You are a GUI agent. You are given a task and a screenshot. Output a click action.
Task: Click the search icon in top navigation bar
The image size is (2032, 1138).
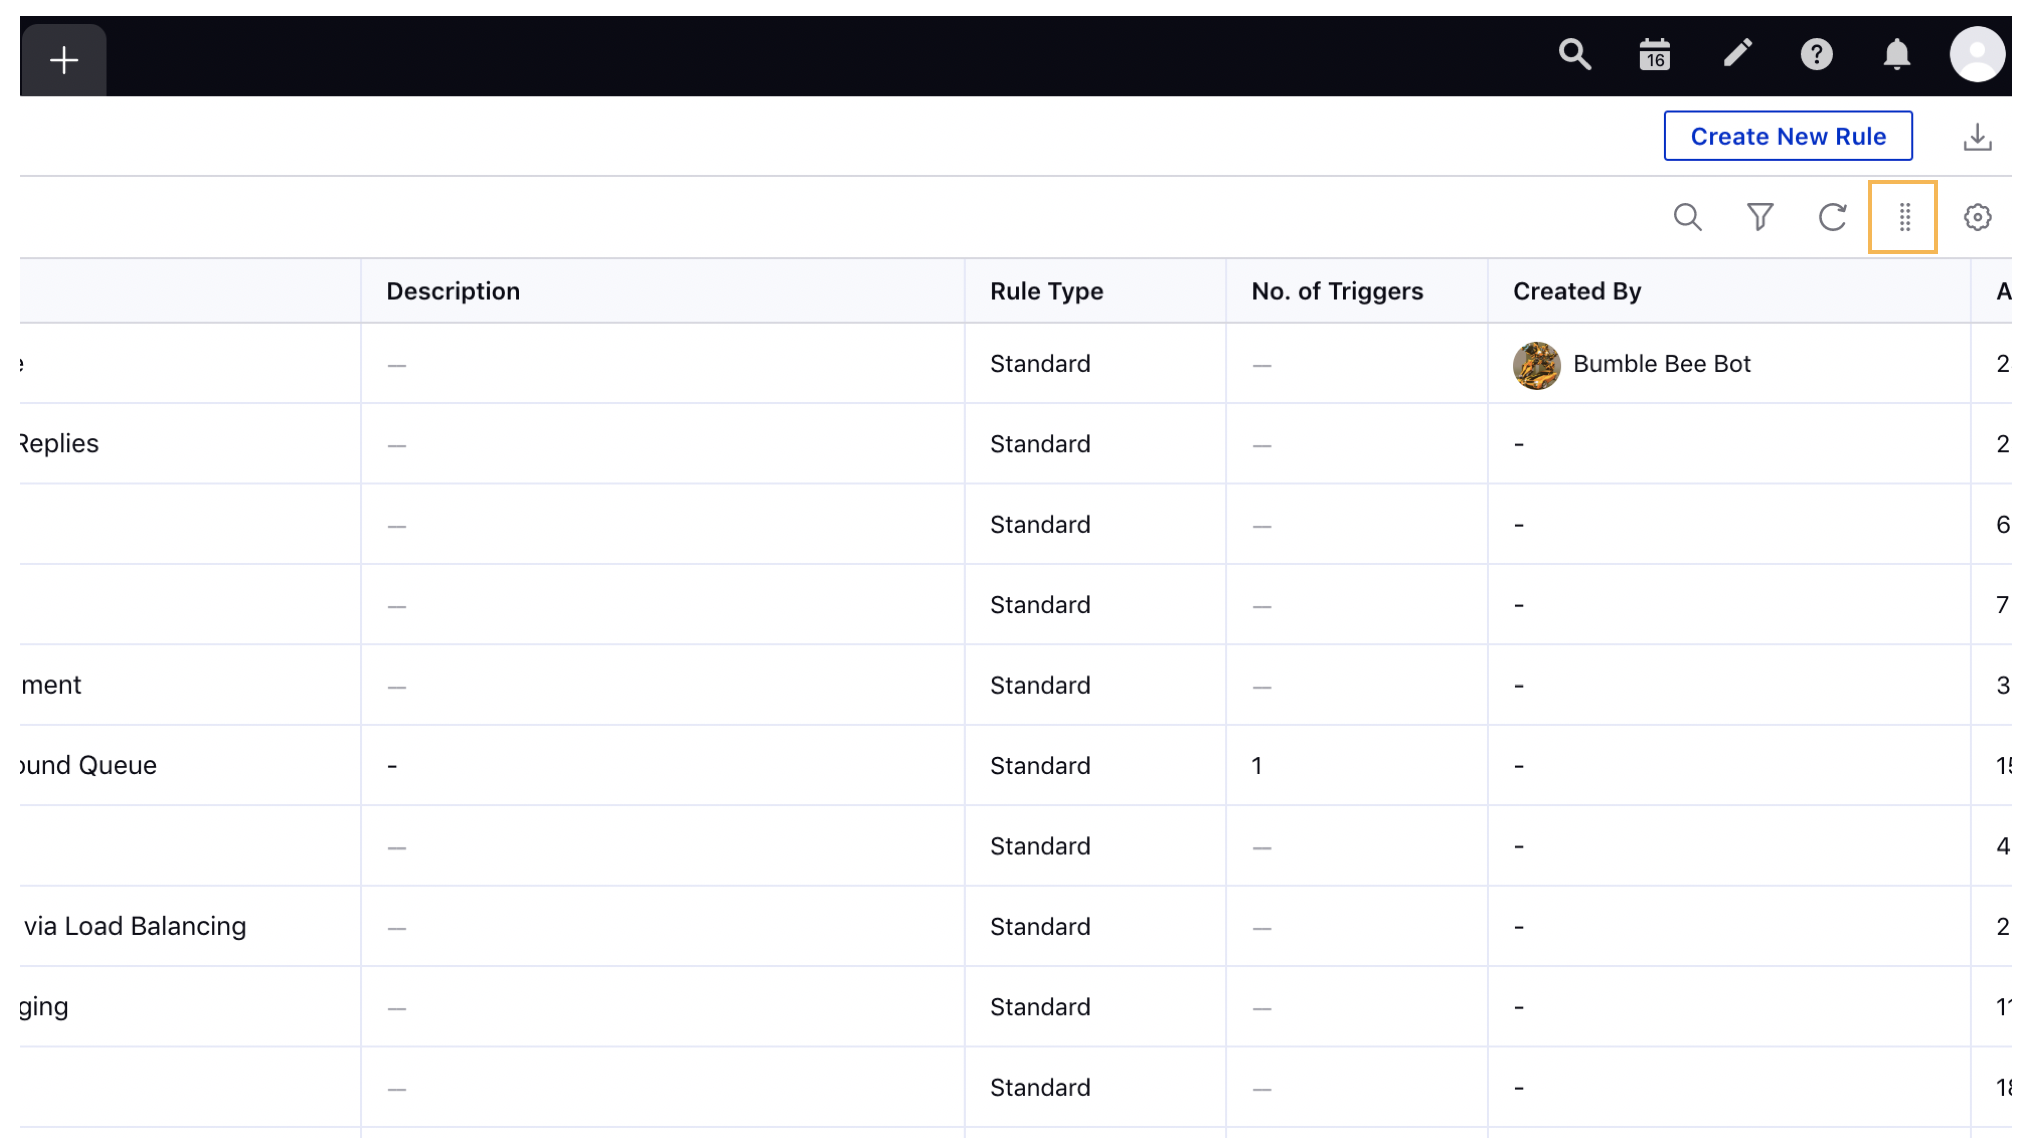coord(1574,56)
